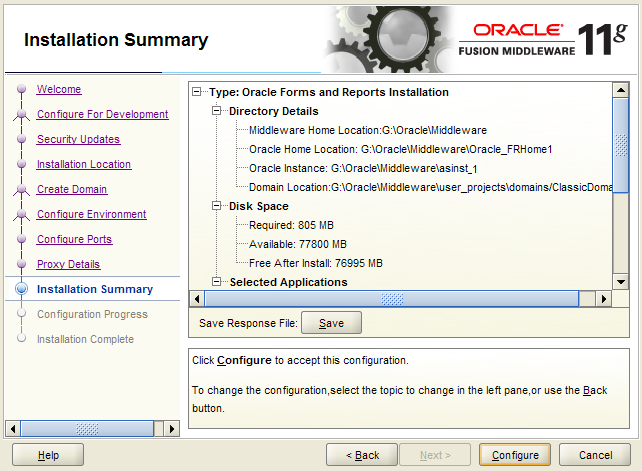Open Help for the installer
Image resolution: width=642 pixels, height=471 pixels.
point(48,455)
